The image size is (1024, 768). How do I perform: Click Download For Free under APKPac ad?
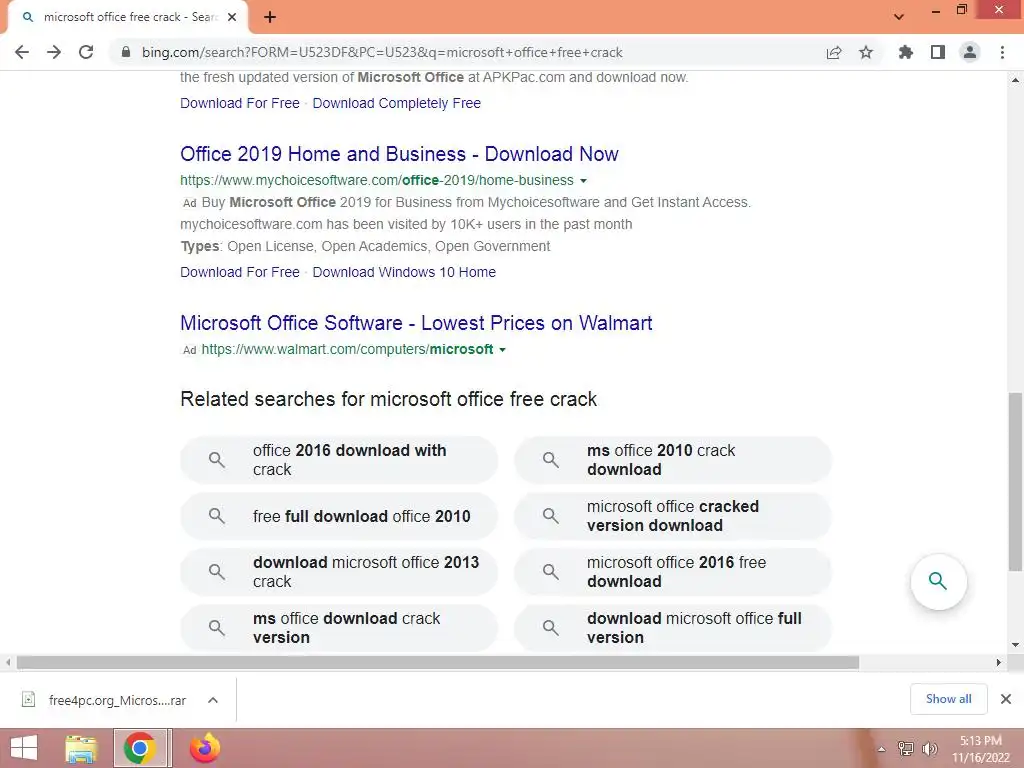click(240, 103)
